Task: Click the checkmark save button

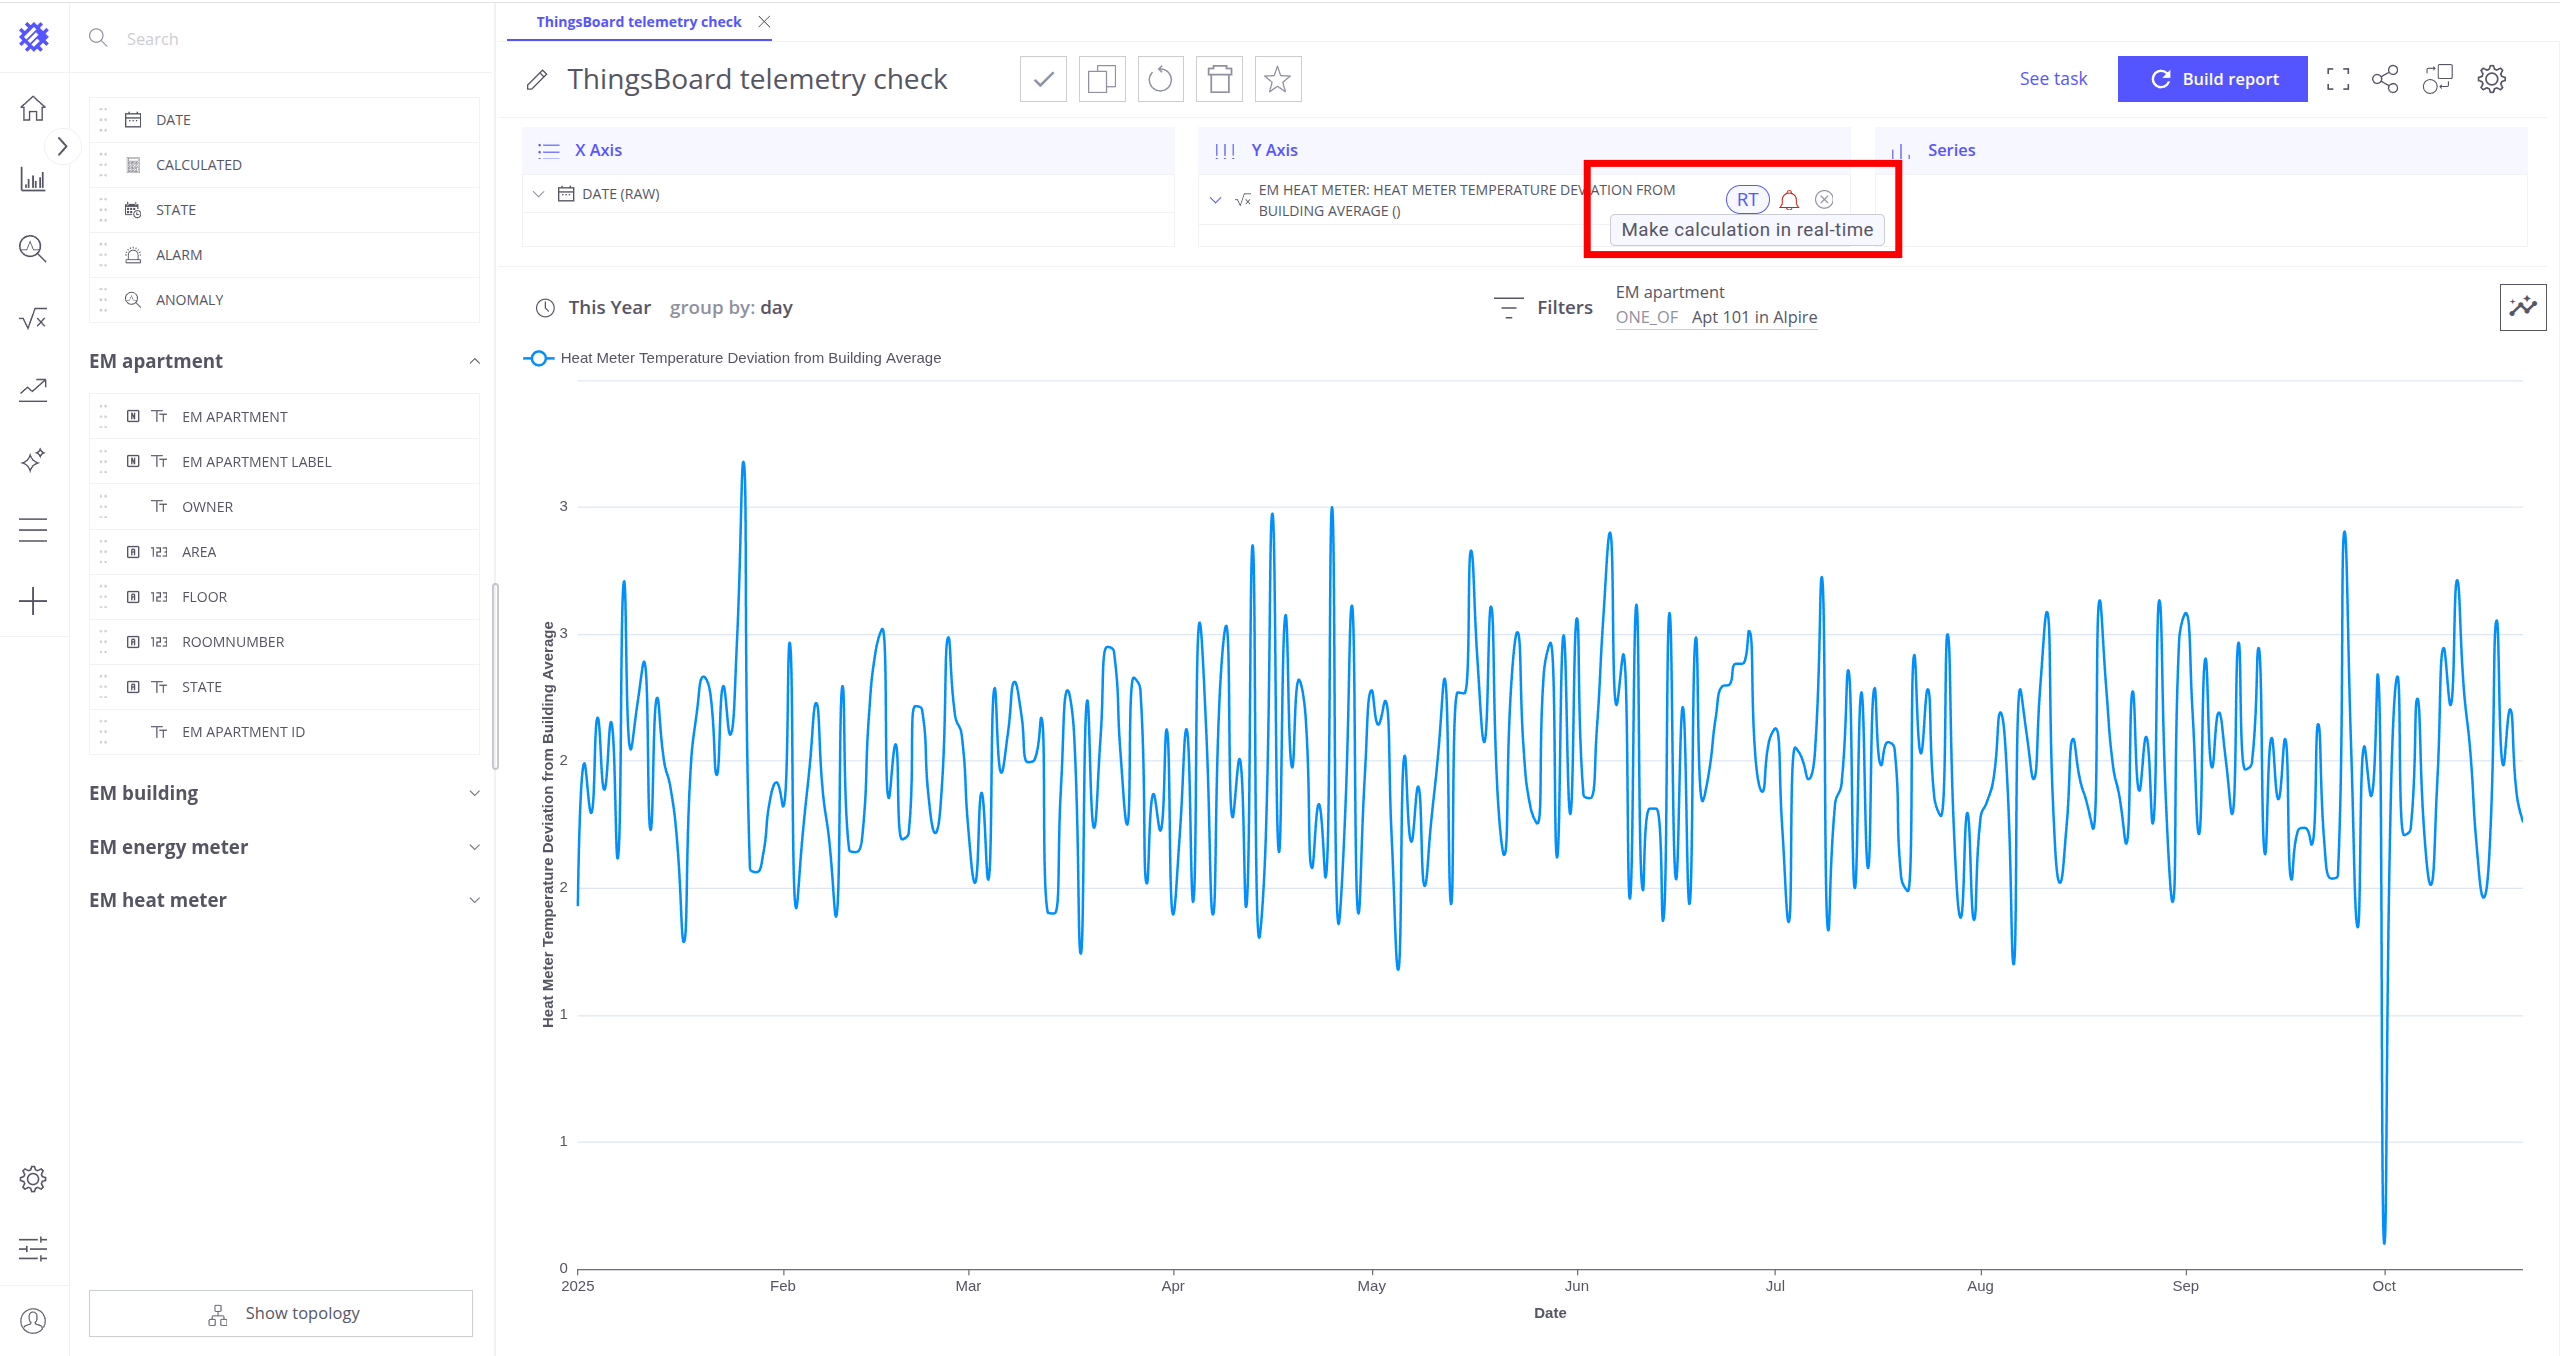Action: pyautogui.click(x=1043, y=79)
